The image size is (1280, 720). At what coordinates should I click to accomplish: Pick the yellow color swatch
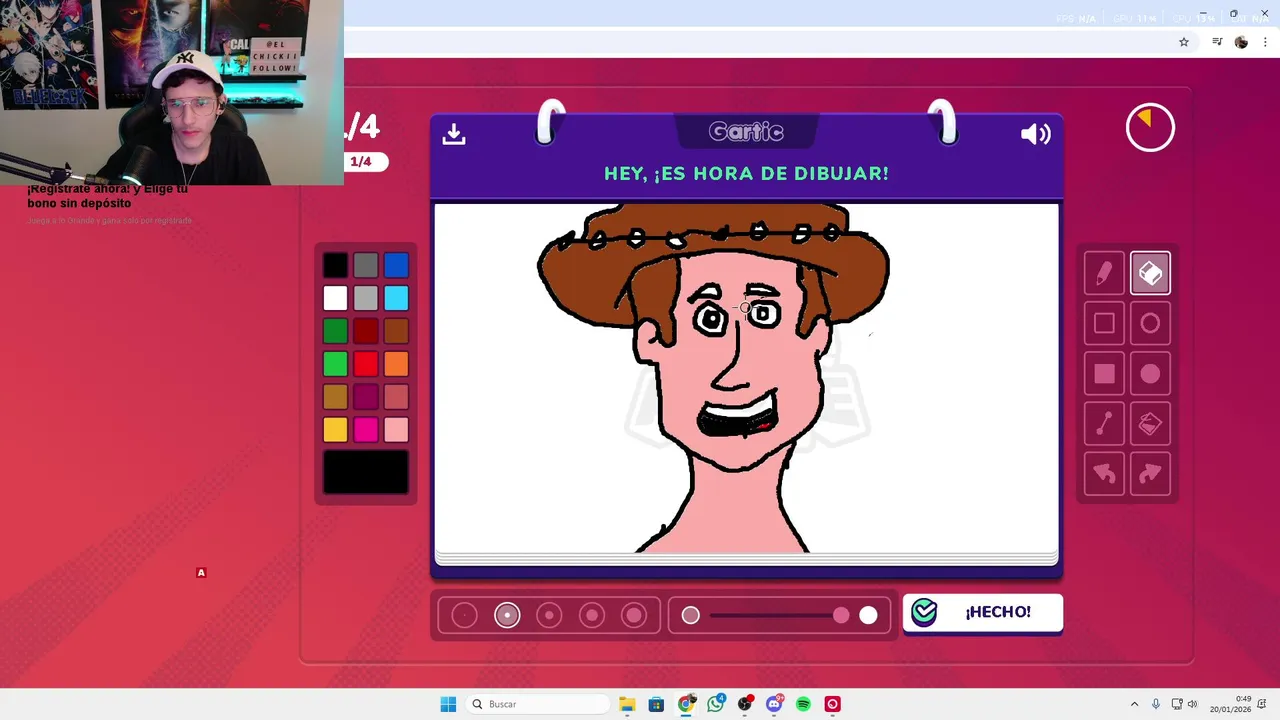[x=335, y=430]
